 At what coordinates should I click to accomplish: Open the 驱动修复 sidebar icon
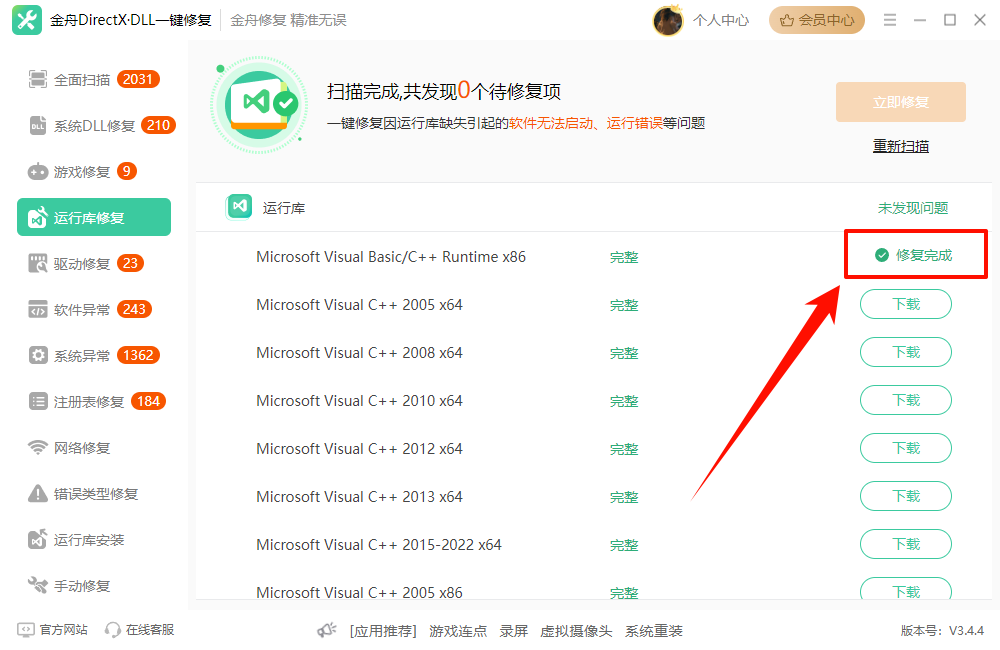[x=38, y=263]
